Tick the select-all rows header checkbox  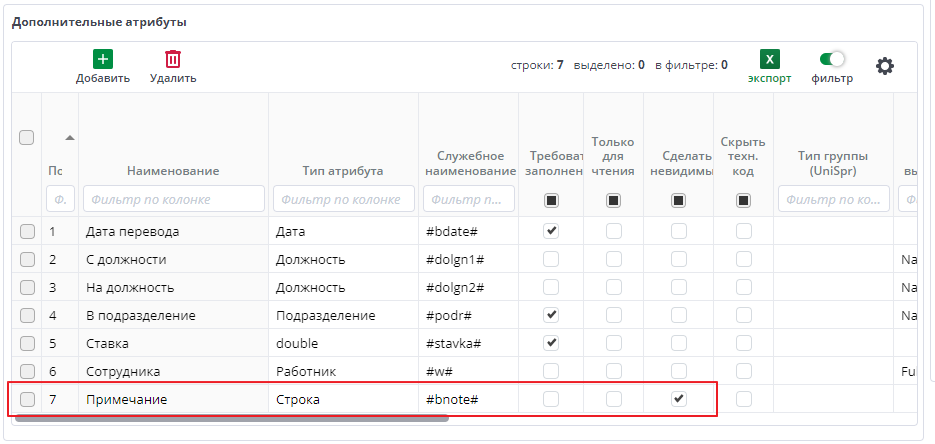(x=27, y=138)
